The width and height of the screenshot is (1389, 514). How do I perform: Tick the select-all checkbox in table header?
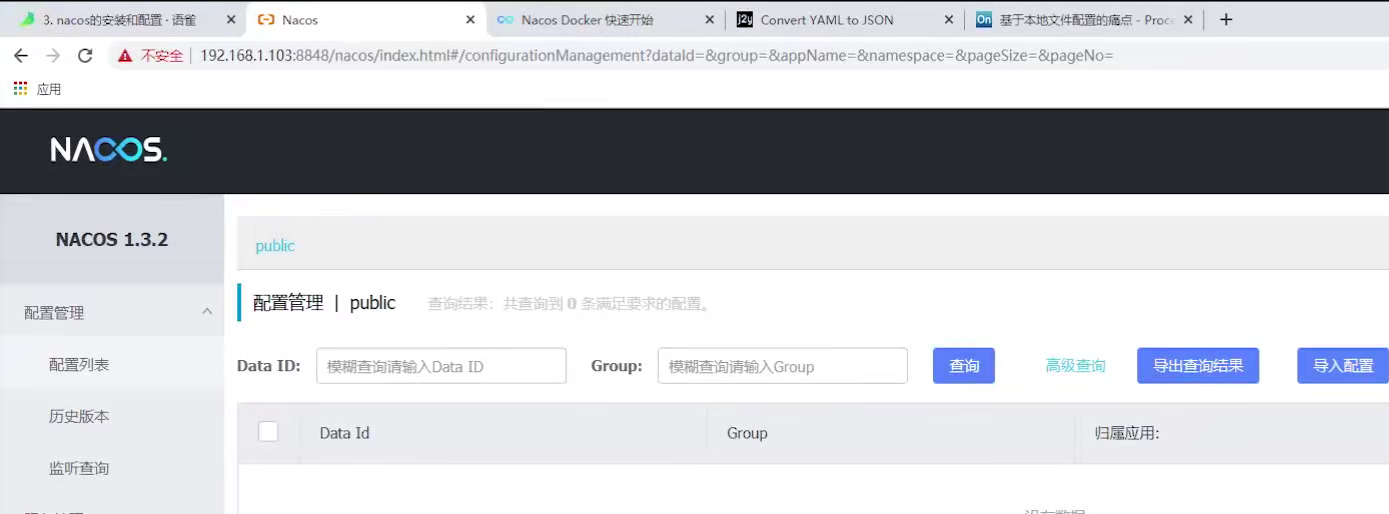click(x=268, y=432)
